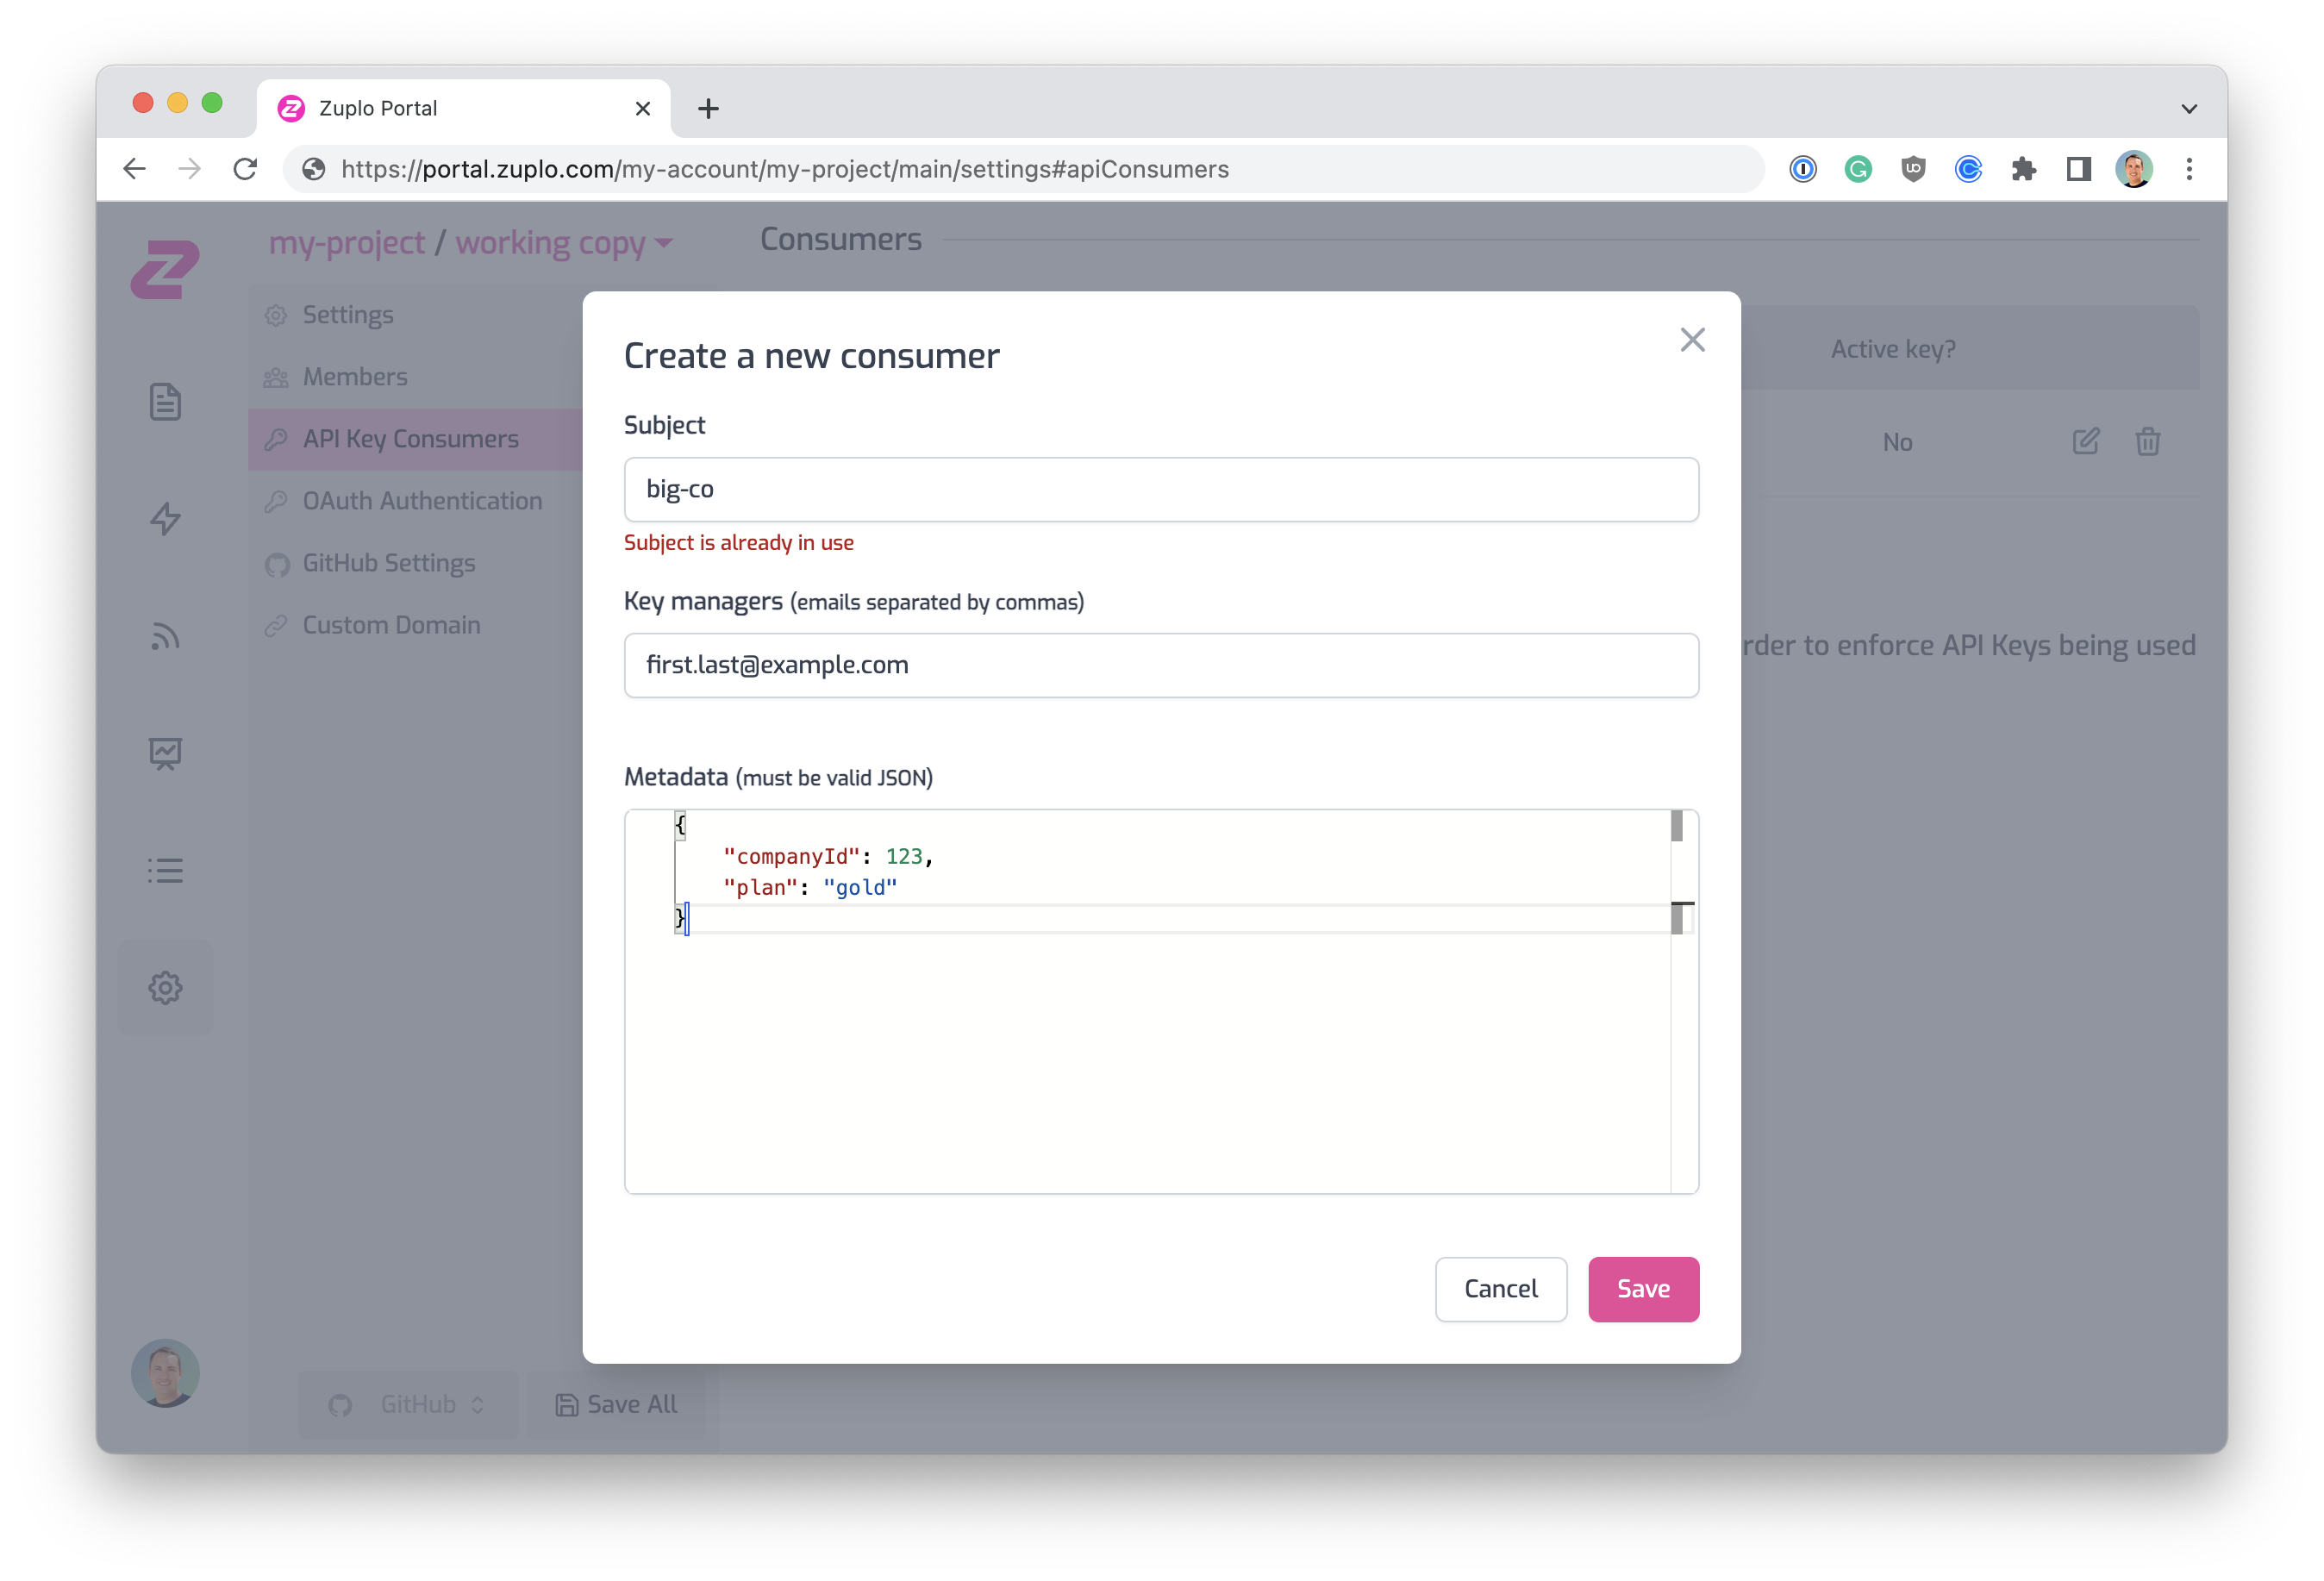2324x1581 pixels.
Task: Open the working copy branch dropdown
Action: (x=565, y=243)
